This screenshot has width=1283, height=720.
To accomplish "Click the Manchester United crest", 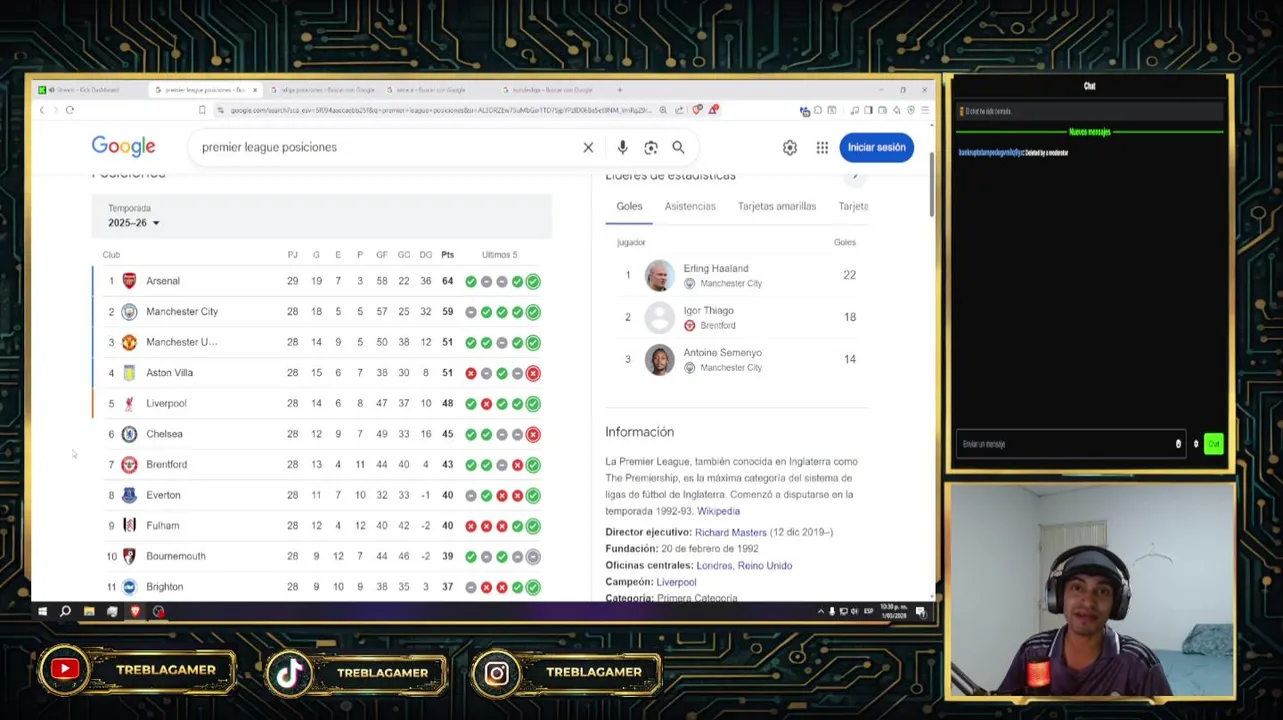I will [129, 342].
